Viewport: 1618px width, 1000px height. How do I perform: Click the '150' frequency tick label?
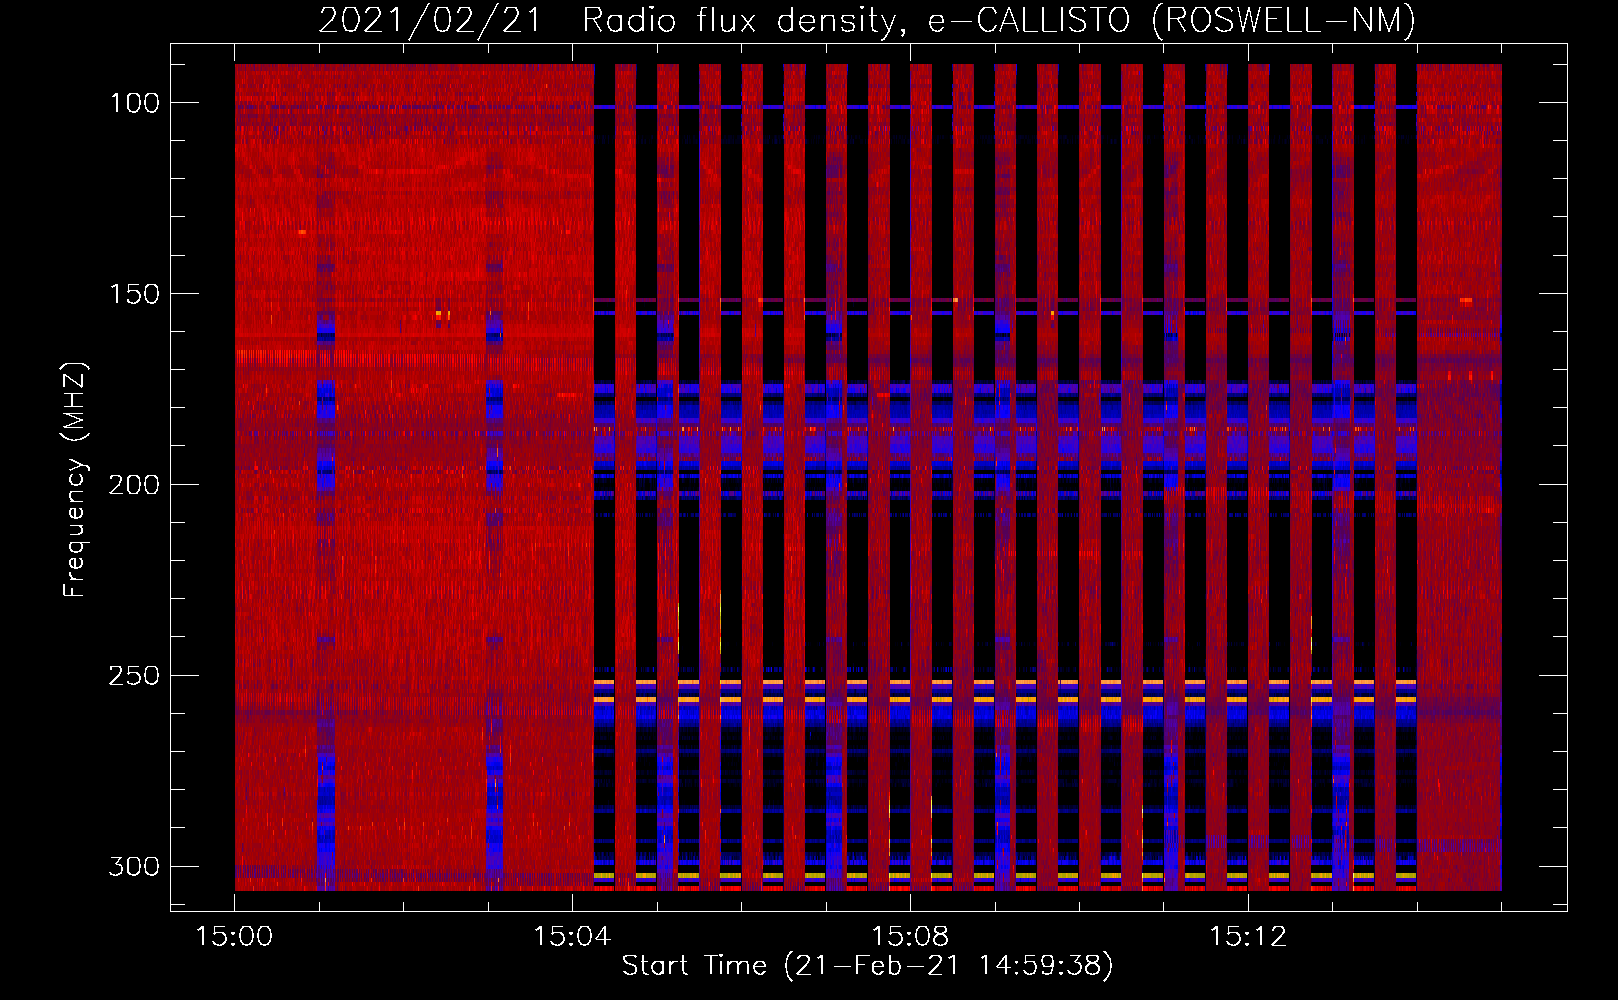pyautogui.click(x=134, y=294)
